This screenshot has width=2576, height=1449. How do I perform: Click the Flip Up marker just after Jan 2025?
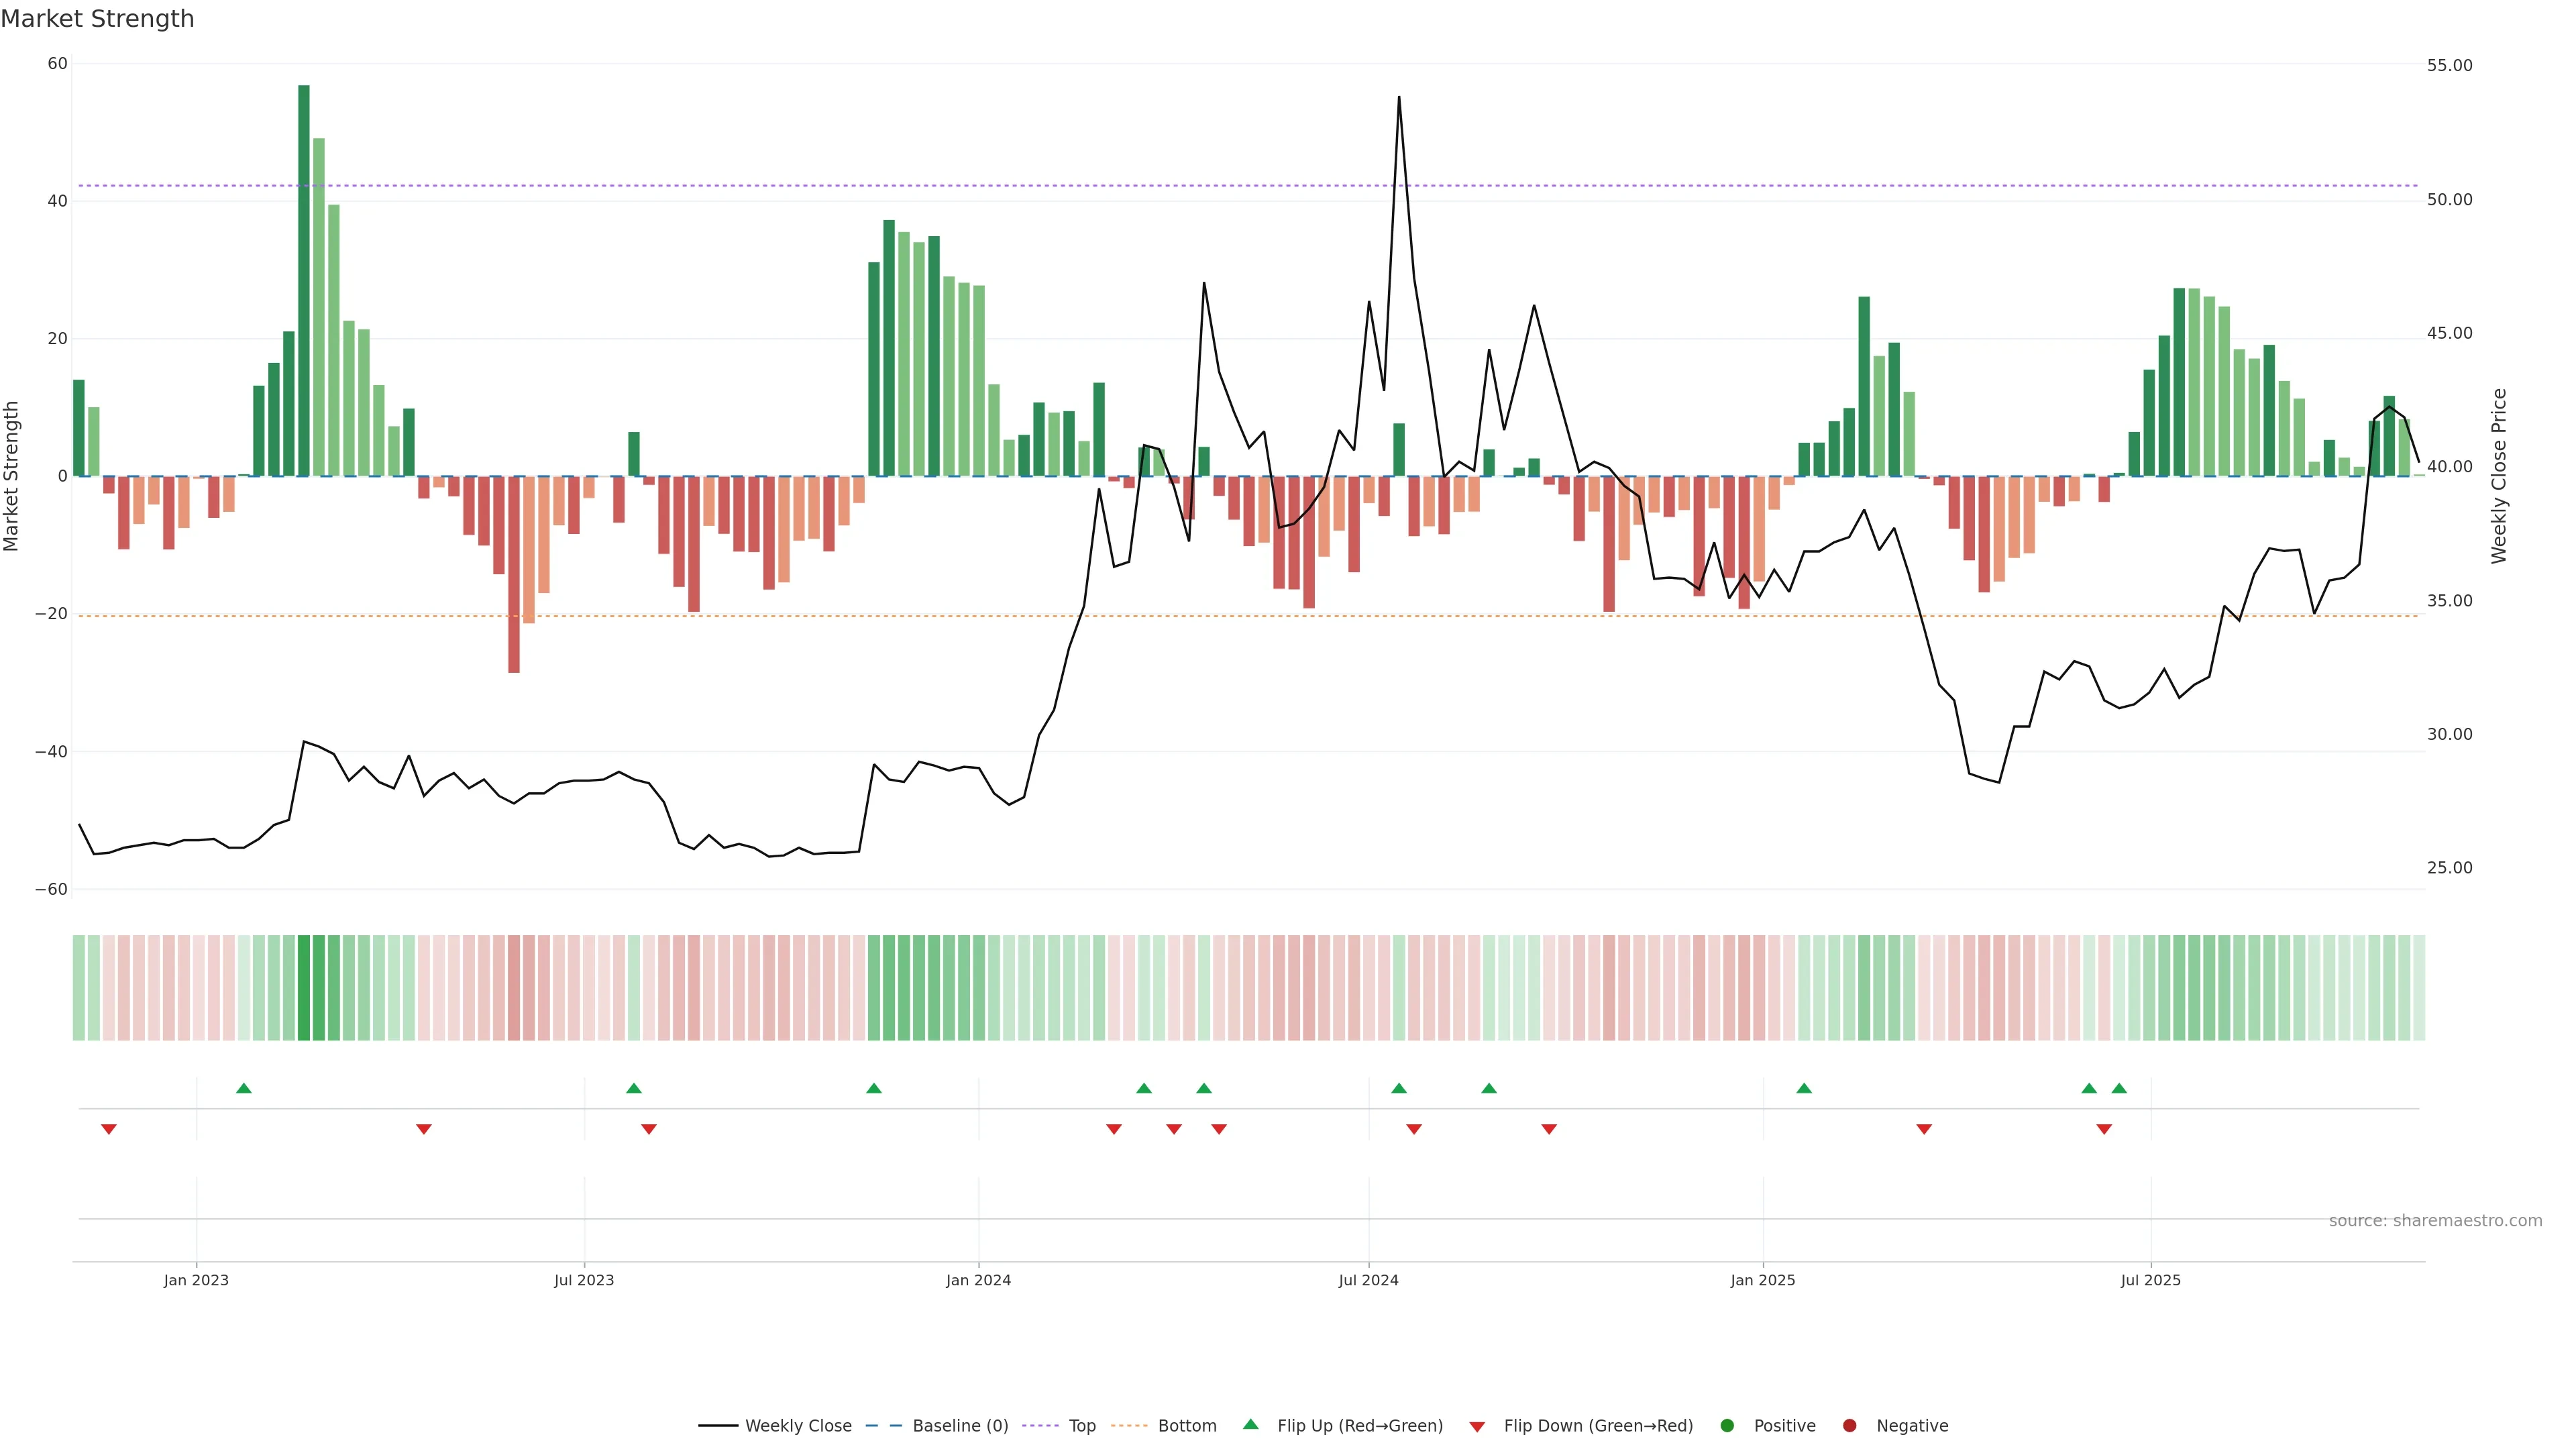(x=1804, y=1088)
